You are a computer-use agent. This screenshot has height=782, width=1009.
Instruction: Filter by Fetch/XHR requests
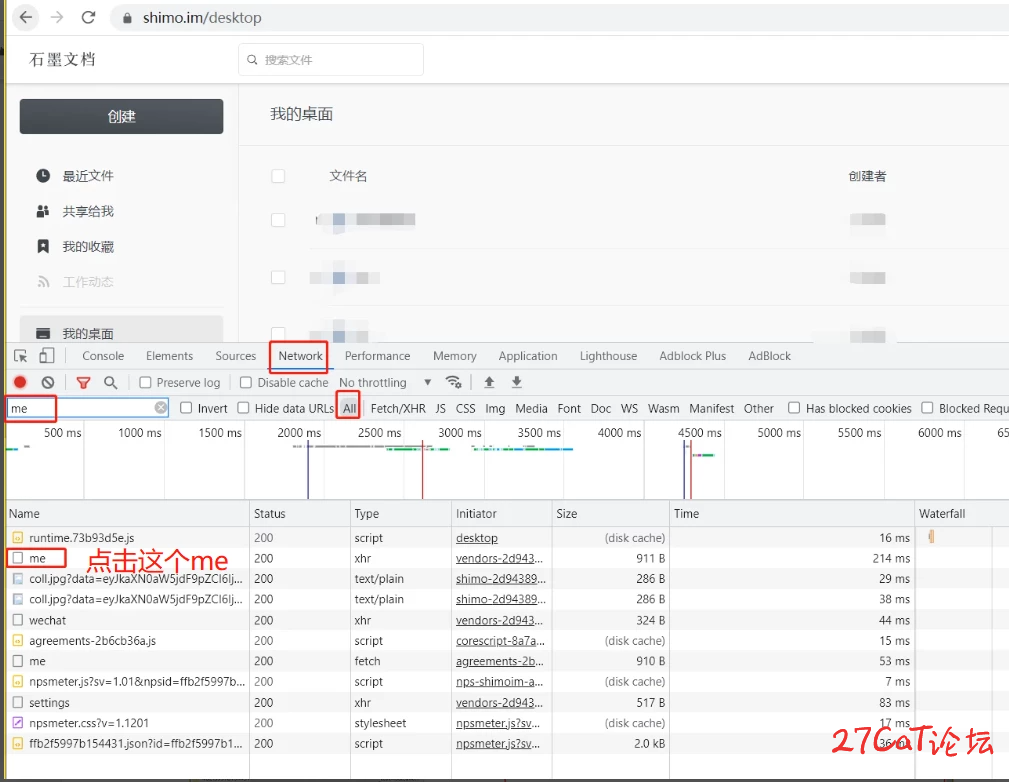pyautogui.click(x=398, y=408)
